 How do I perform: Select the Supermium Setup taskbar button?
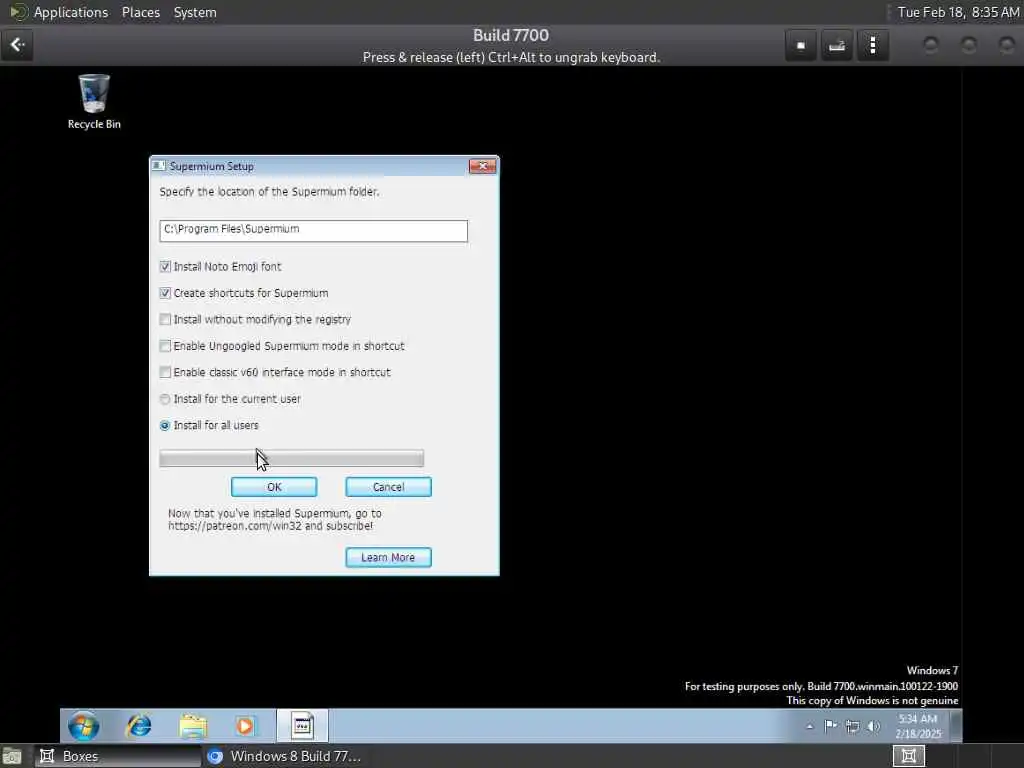coord(302,726)
